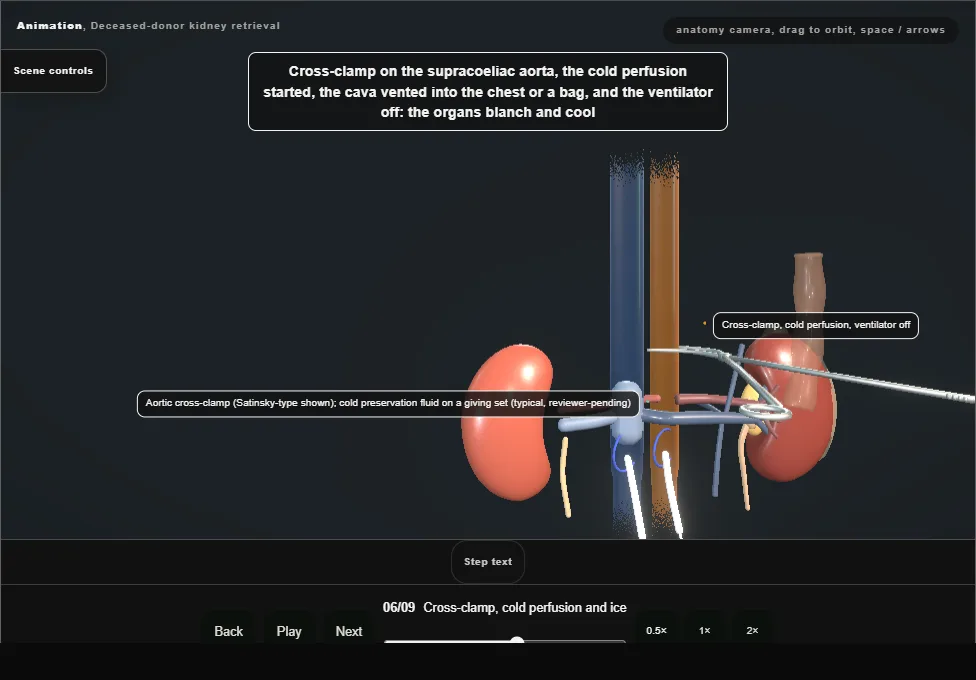Image resolution: width=976 pixels, height=680 pixels.
Task: Click the timeline progress slider handle
Action: (517, 641)
